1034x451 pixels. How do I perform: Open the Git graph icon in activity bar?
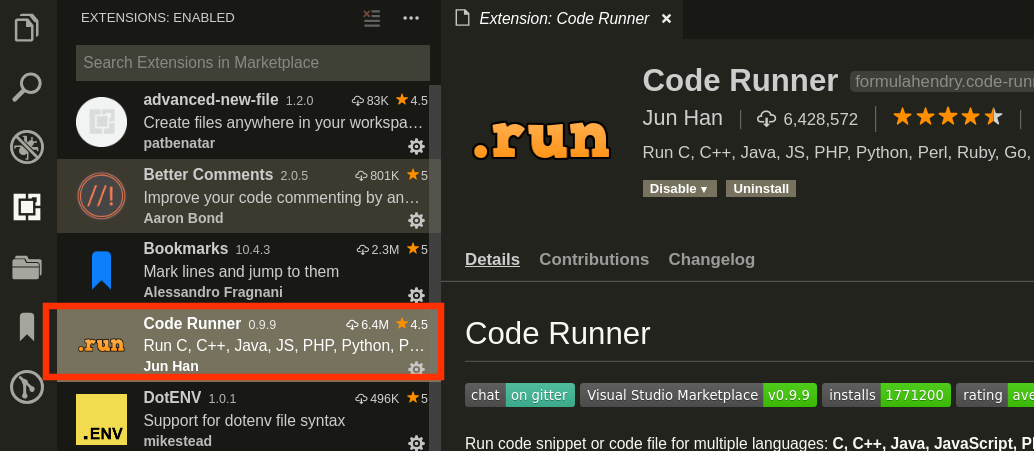pyautogui.click(x=27, y=387)
